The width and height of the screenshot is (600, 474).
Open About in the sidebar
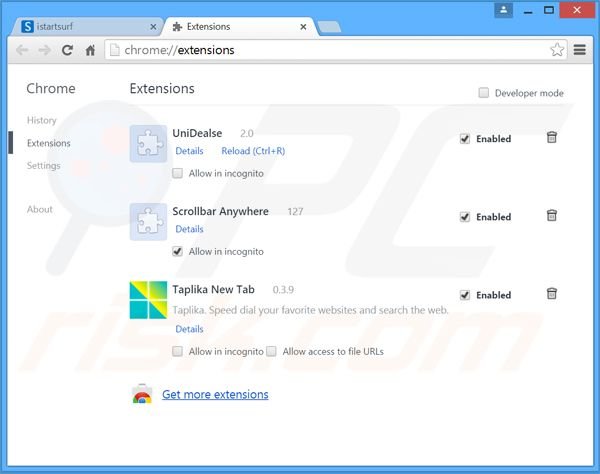[40, 209]
